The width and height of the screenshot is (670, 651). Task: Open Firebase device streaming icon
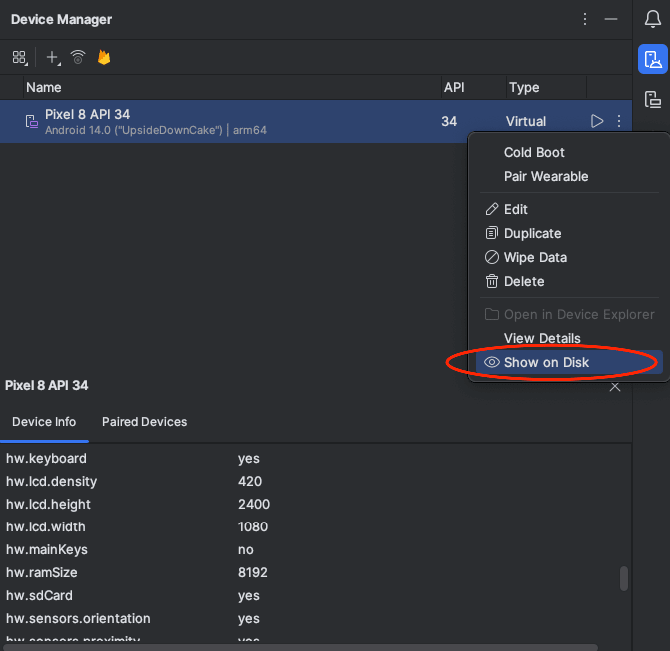104,57
